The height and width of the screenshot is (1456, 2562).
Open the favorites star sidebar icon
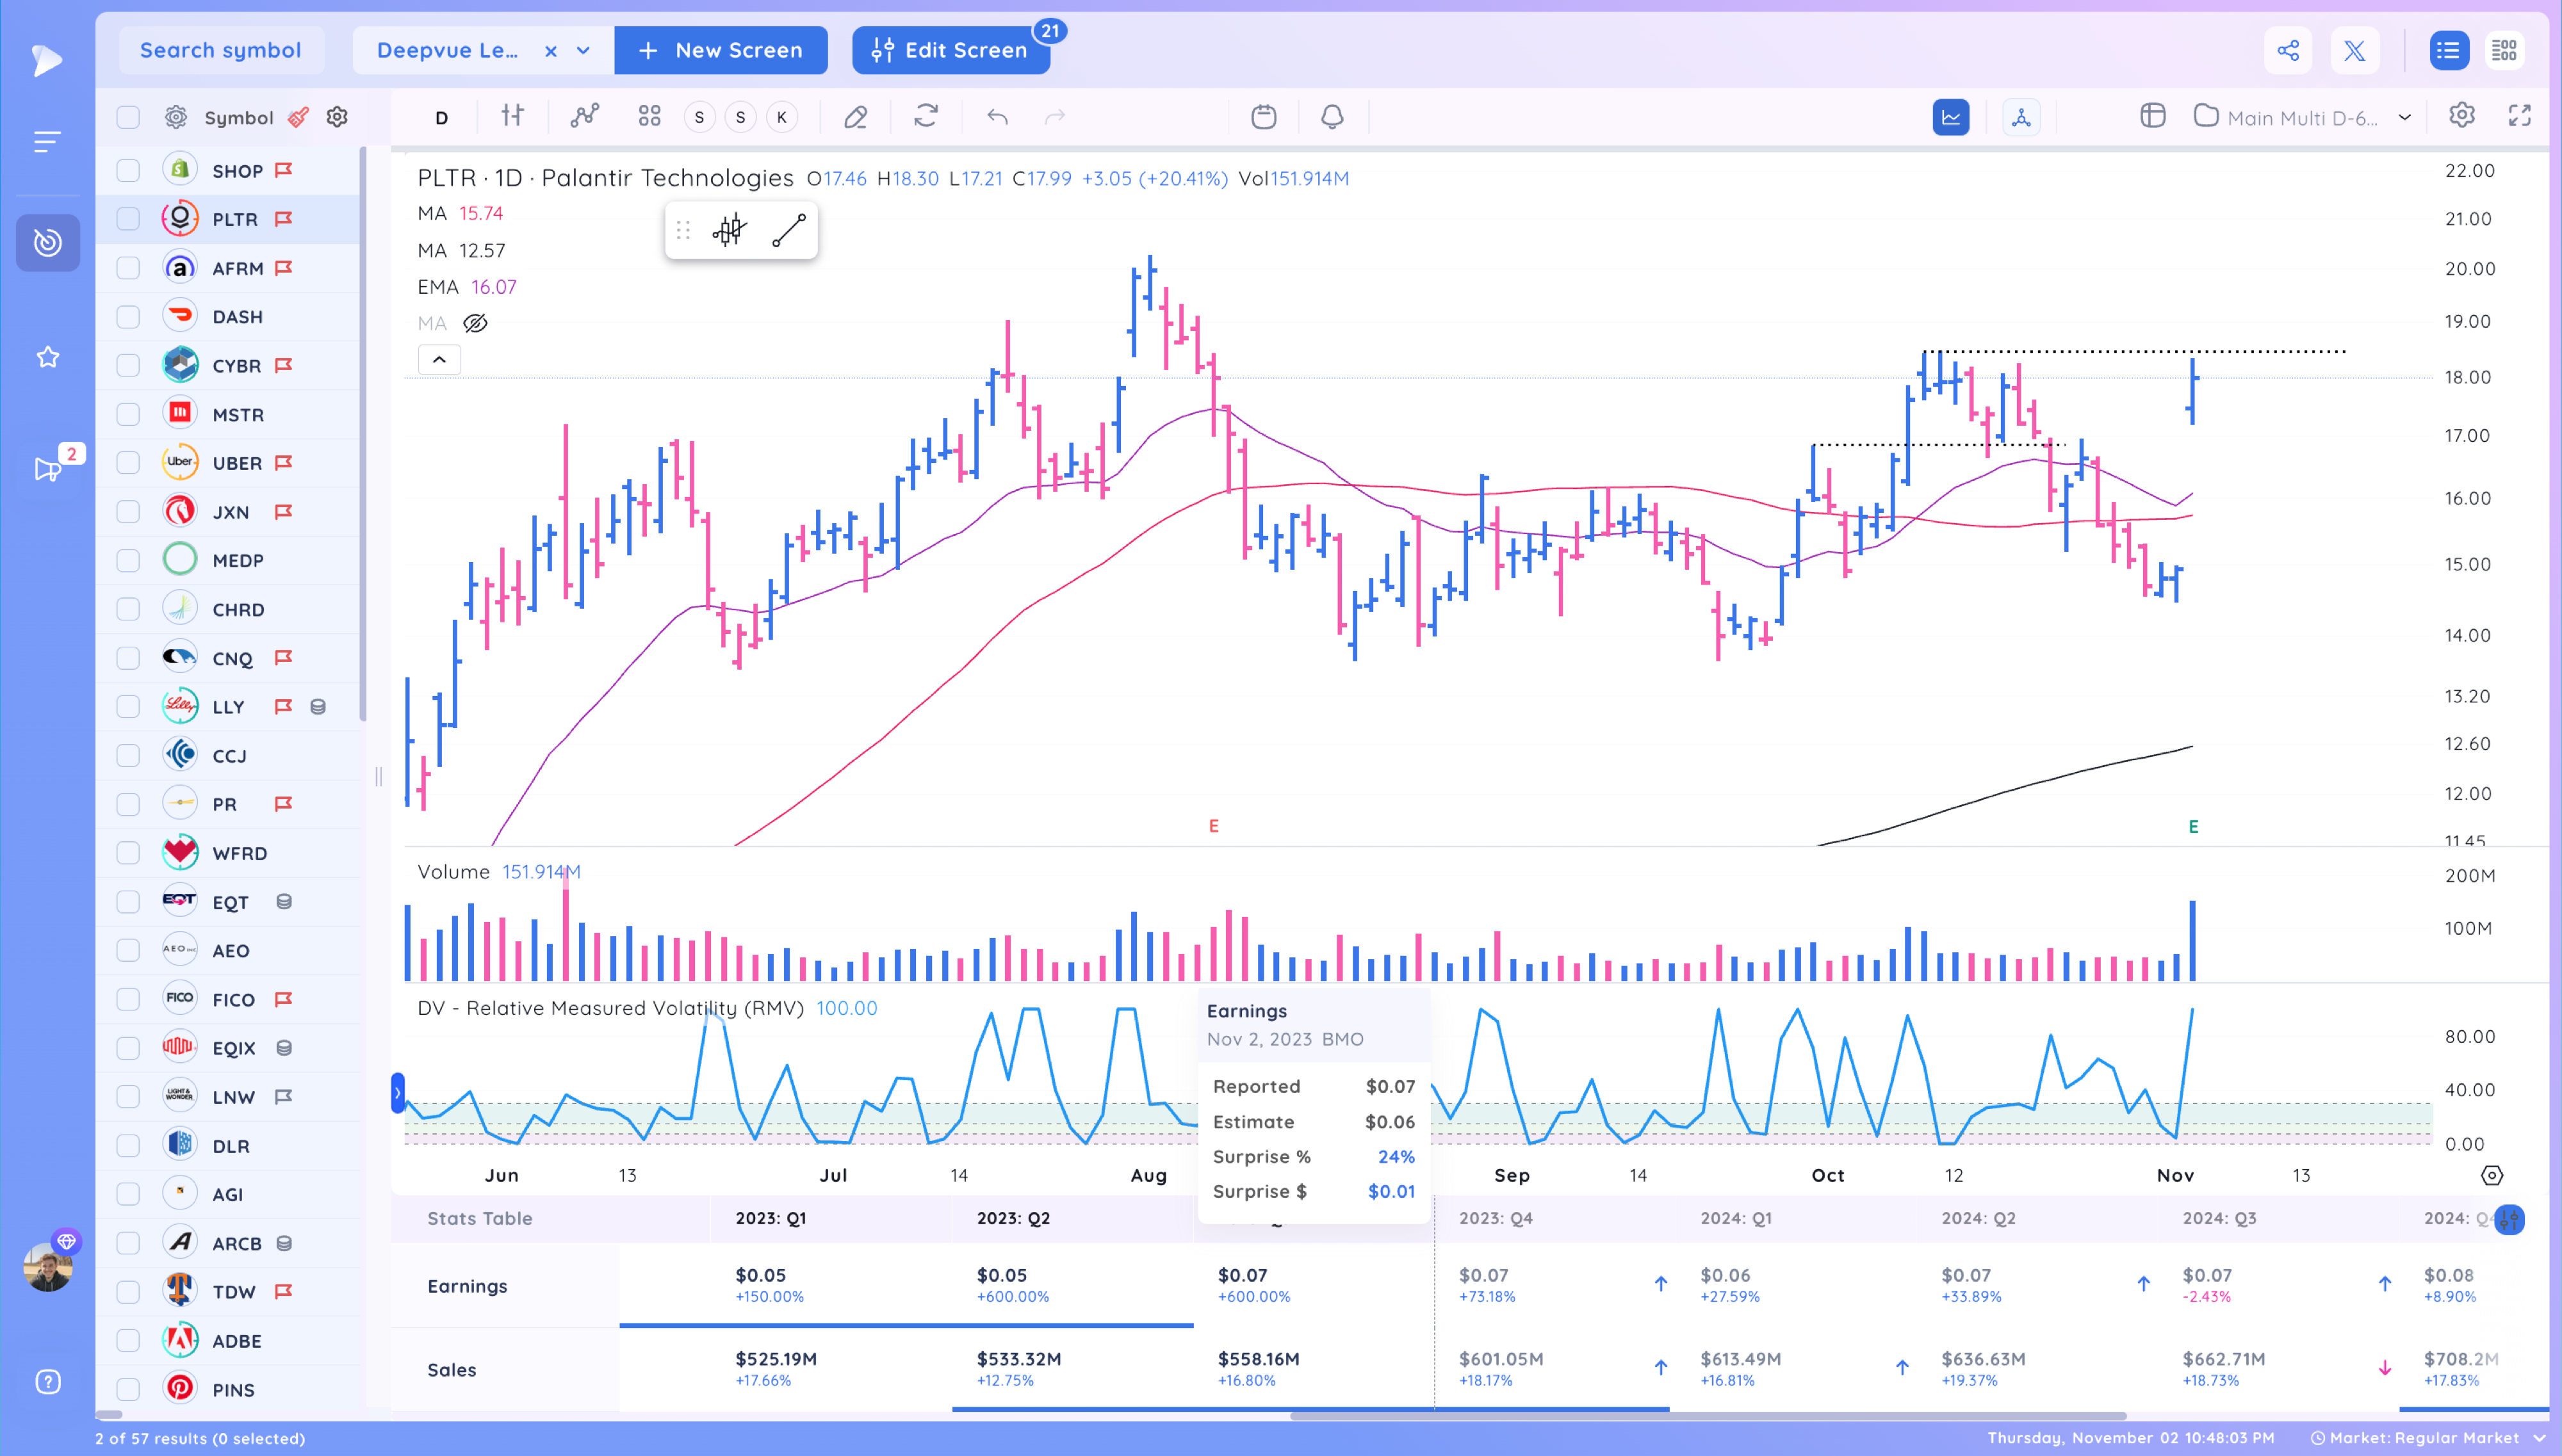click(48, 357)
